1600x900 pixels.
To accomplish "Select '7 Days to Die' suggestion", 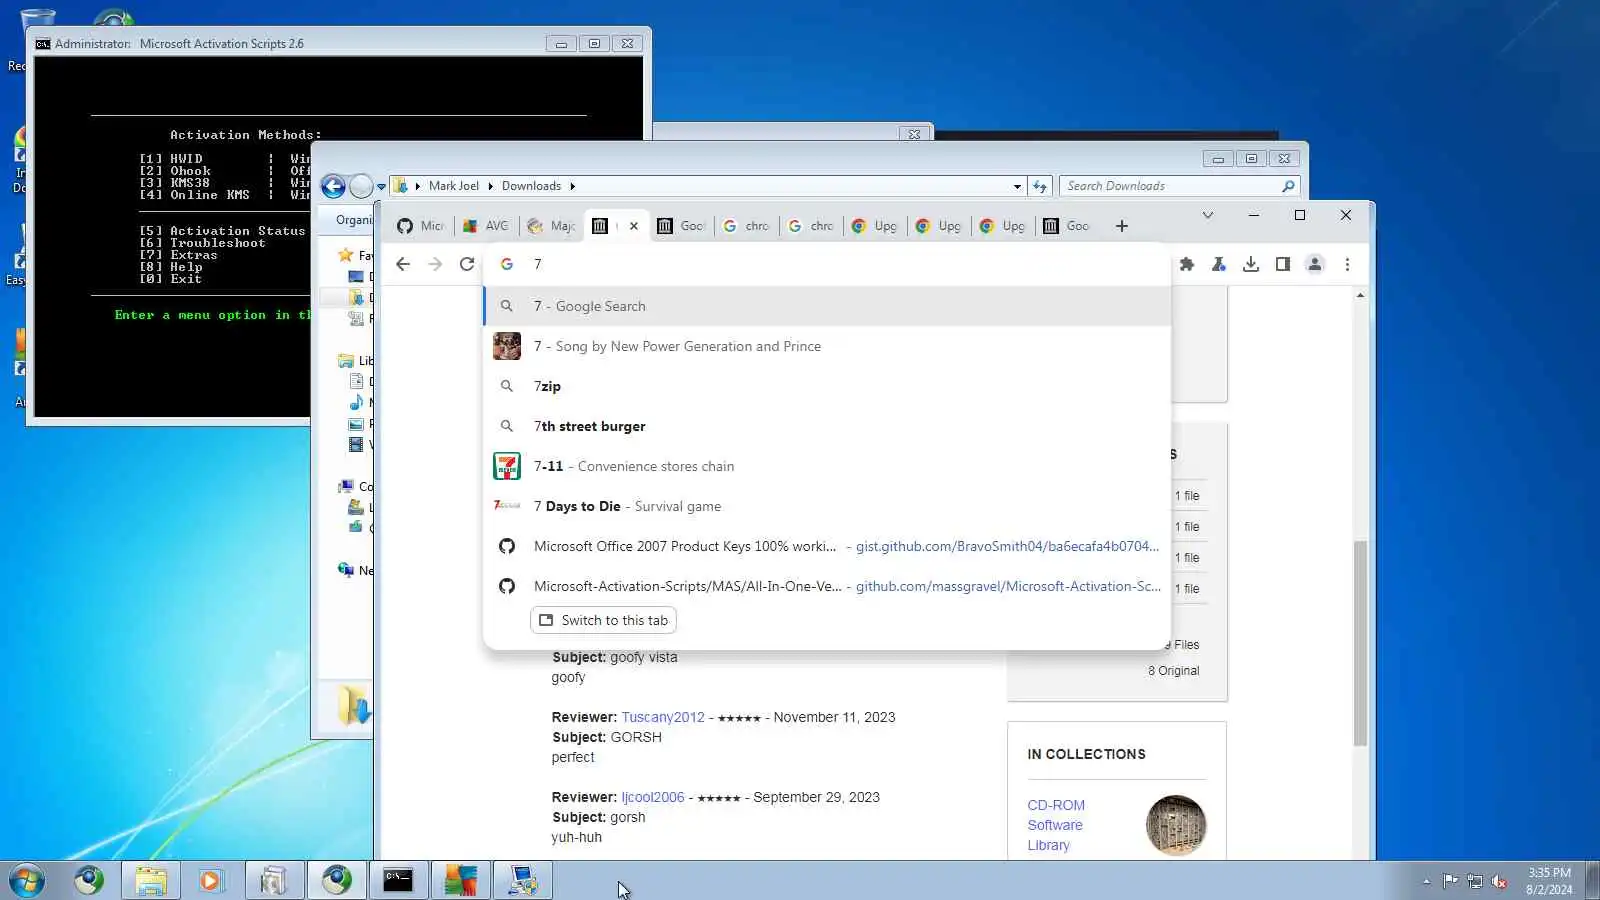I will click(827, 506).
